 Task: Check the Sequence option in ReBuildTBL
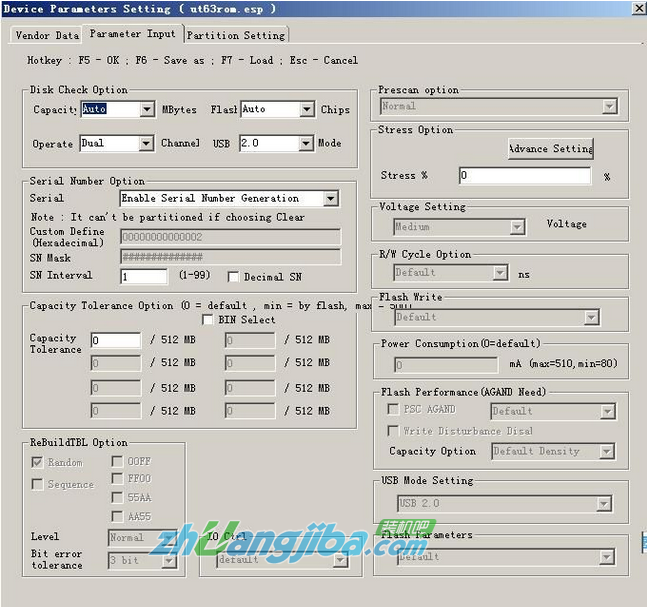coord(38,485)
